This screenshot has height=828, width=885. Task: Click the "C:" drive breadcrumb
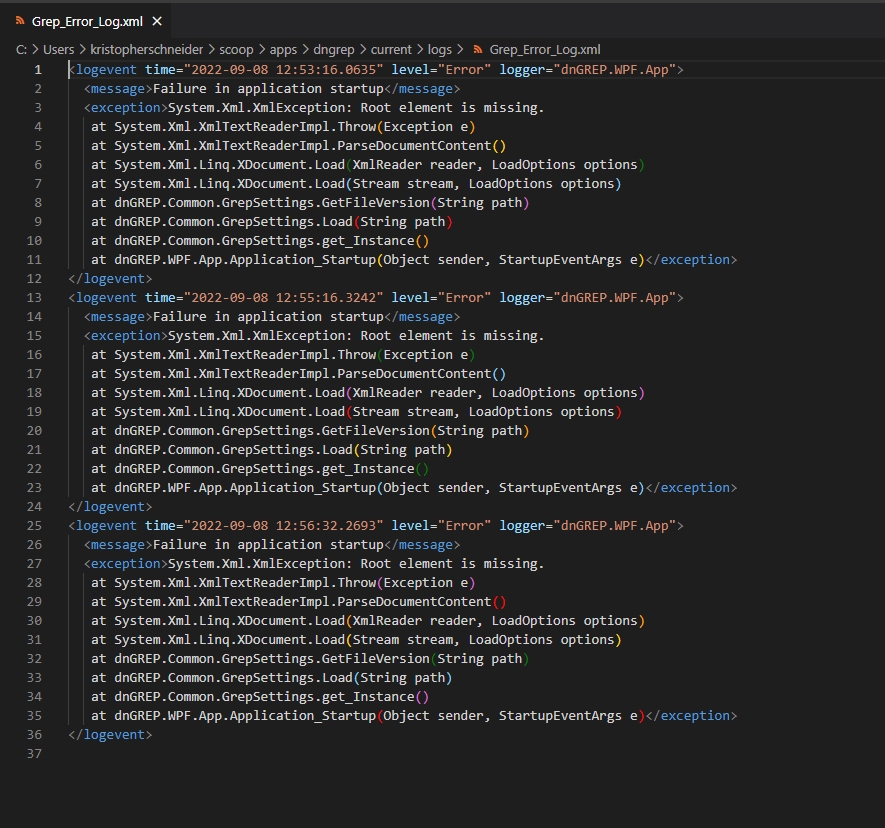(x=20, y=49)
